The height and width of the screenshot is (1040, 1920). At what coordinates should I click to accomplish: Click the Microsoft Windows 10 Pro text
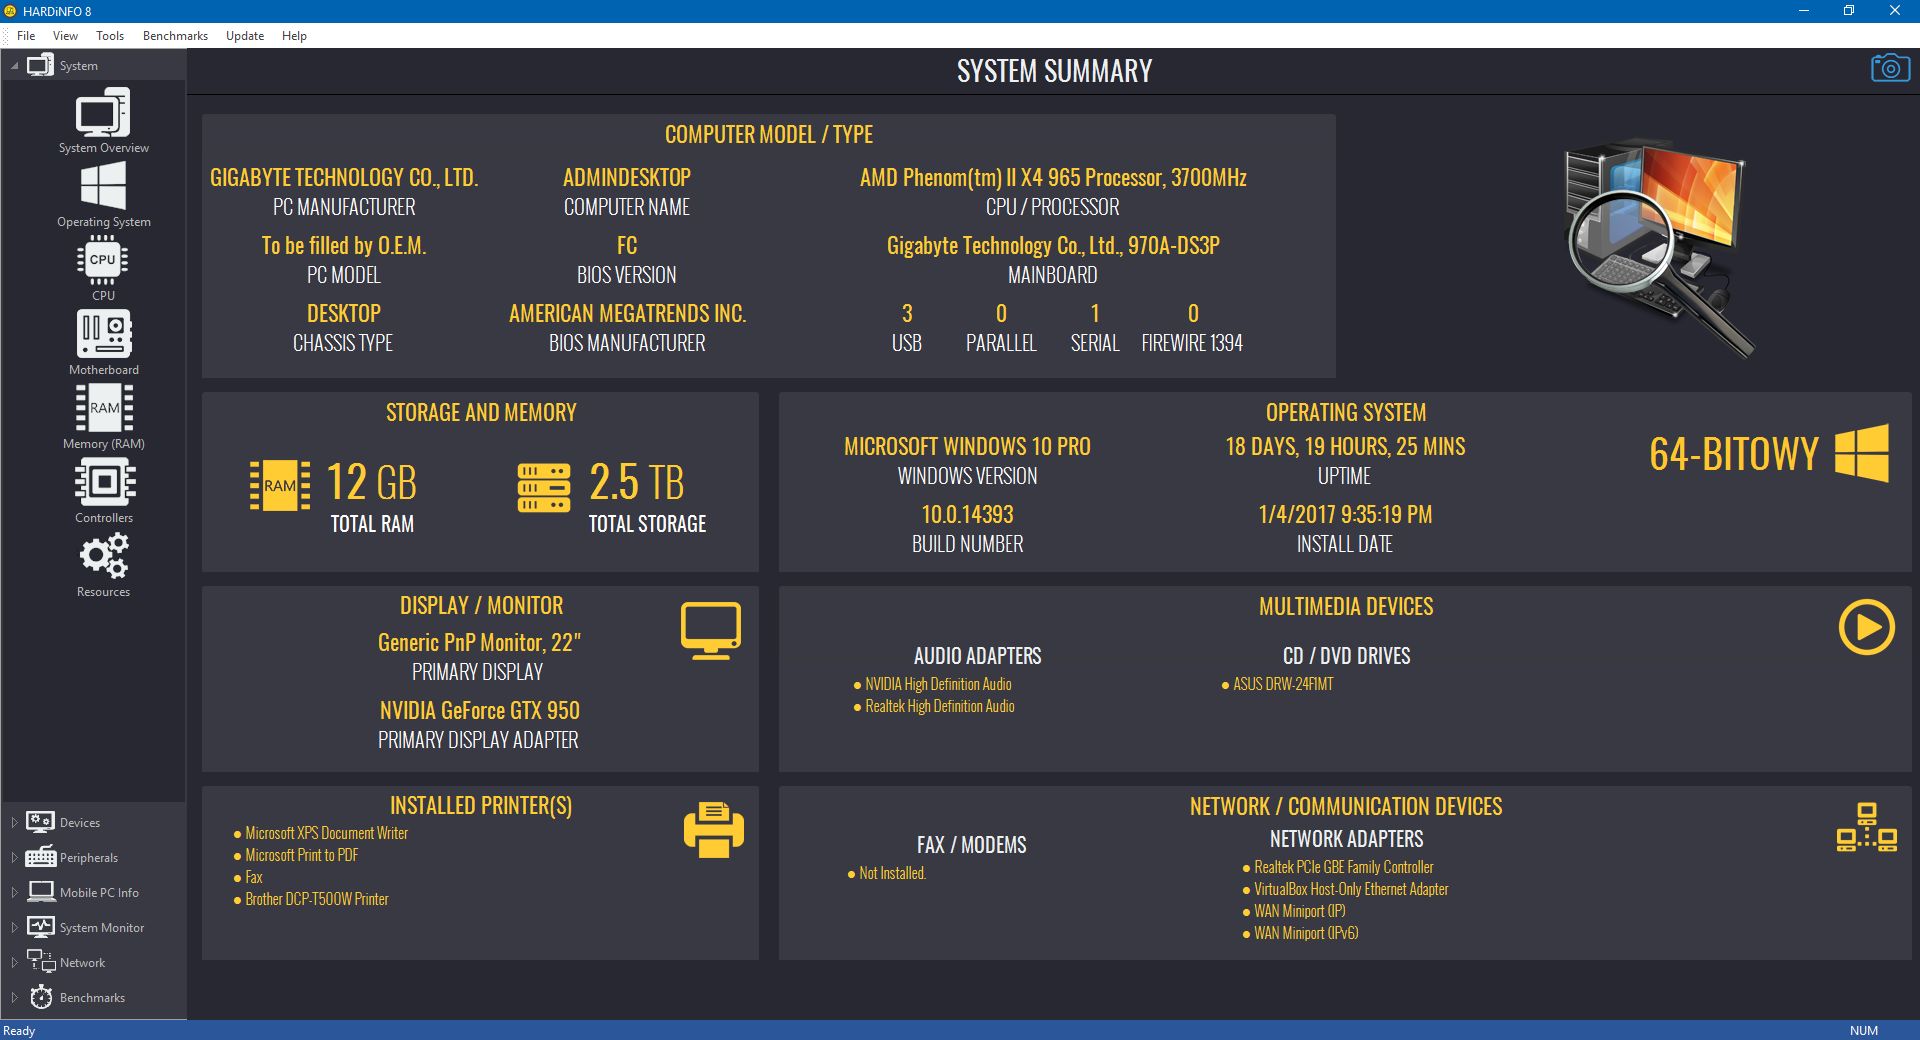(967, 447)
